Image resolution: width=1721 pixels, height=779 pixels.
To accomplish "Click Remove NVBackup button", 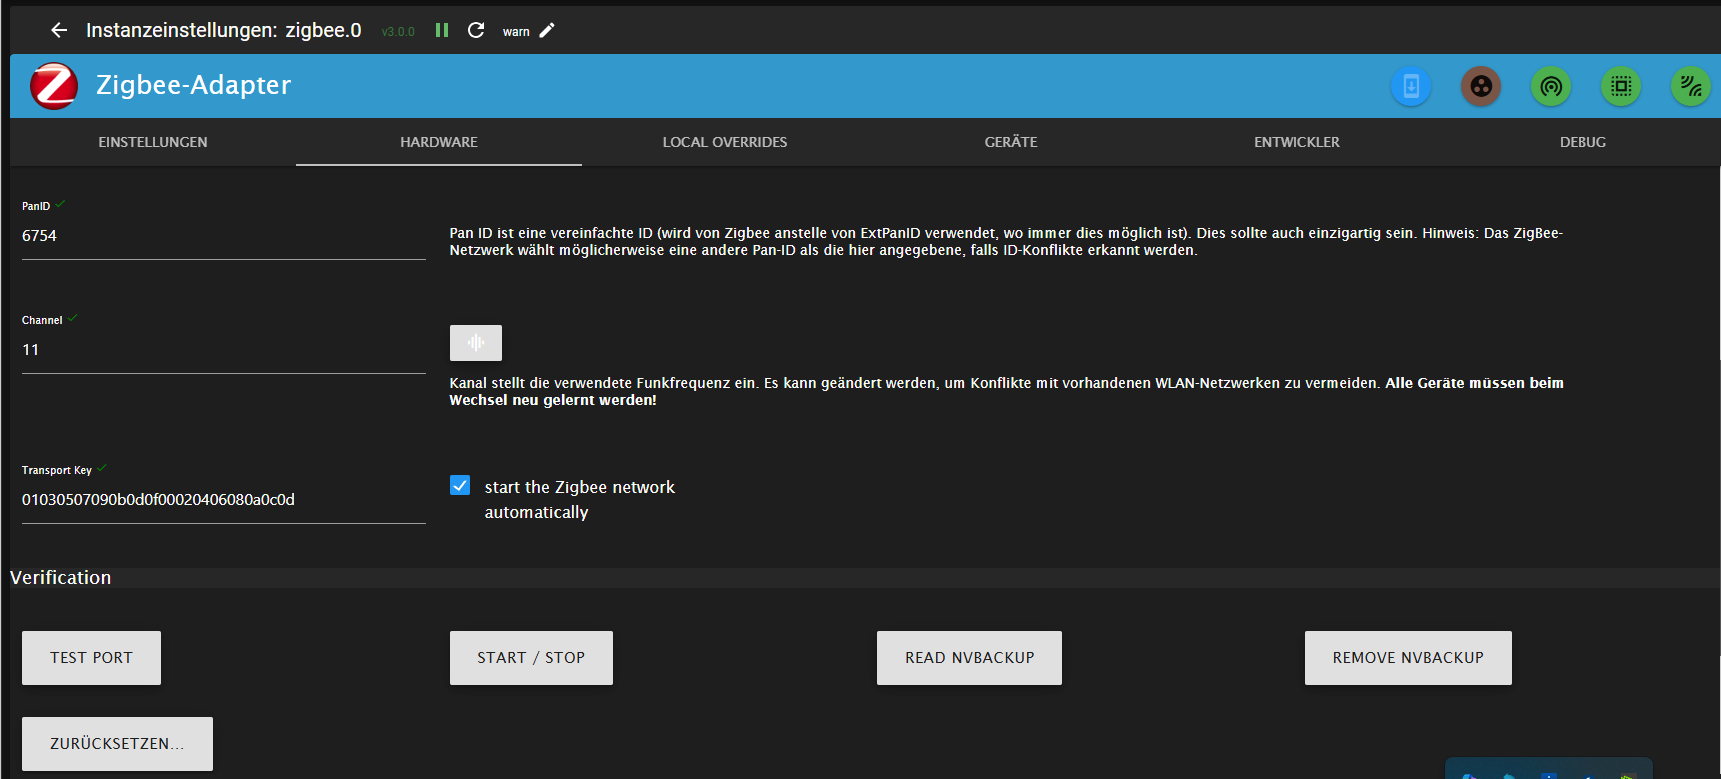I will click(x=1408, y=658).
